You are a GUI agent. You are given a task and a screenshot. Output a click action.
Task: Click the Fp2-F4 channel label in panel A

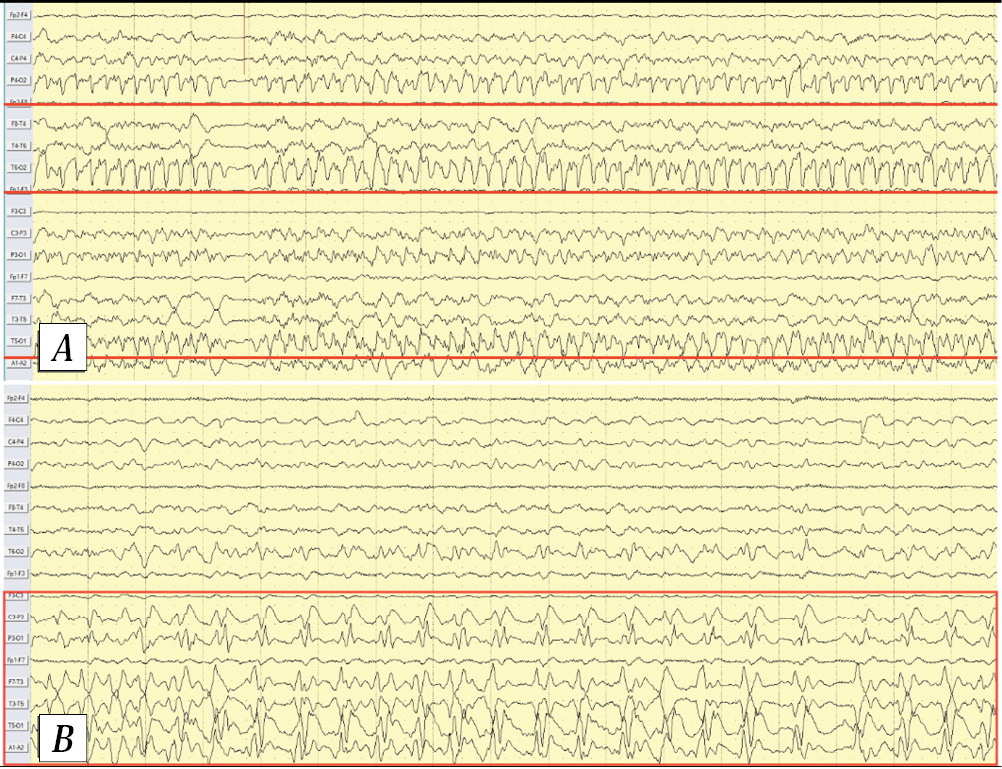tap(19, 15)
